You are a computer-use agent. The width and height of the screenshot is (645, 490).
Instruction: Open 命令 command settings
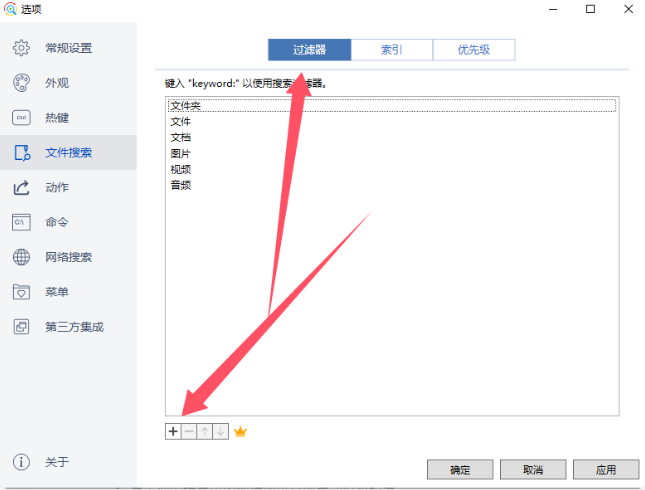coord(57,222)
